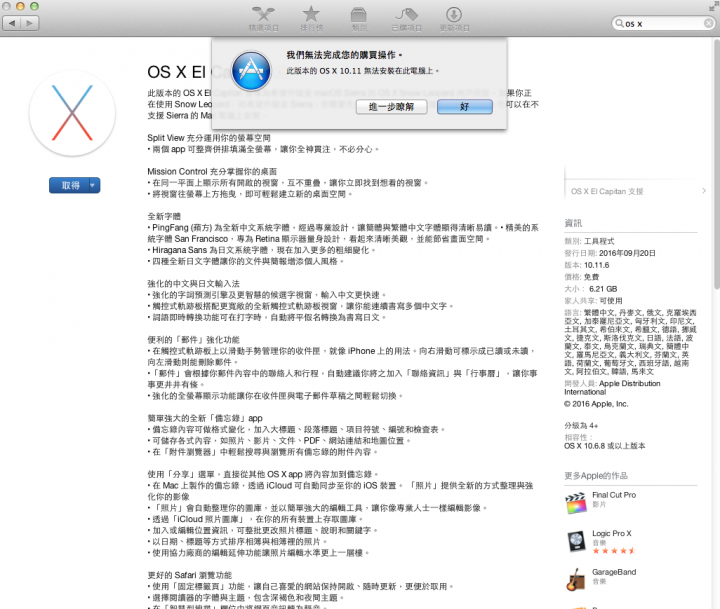Viewport: 720px width, 609px height.
Task: Click the 進一步瞭解 (Learn More) button
Action: (391, 107)
